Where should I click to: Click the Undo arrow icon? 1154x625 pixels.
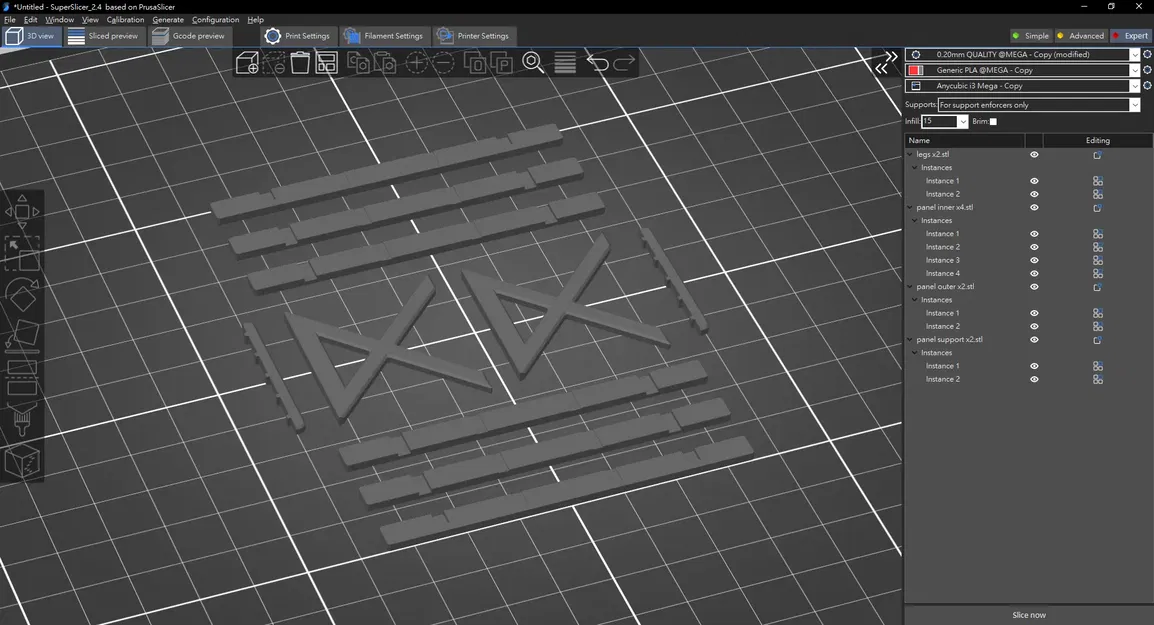coord(597,63)
